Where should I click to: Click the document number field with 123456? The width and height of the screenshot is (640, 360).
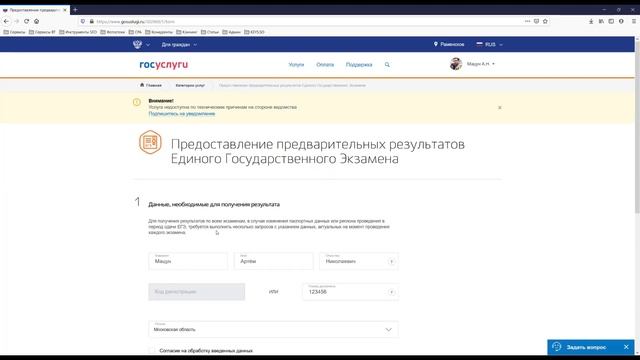(351, 292)
